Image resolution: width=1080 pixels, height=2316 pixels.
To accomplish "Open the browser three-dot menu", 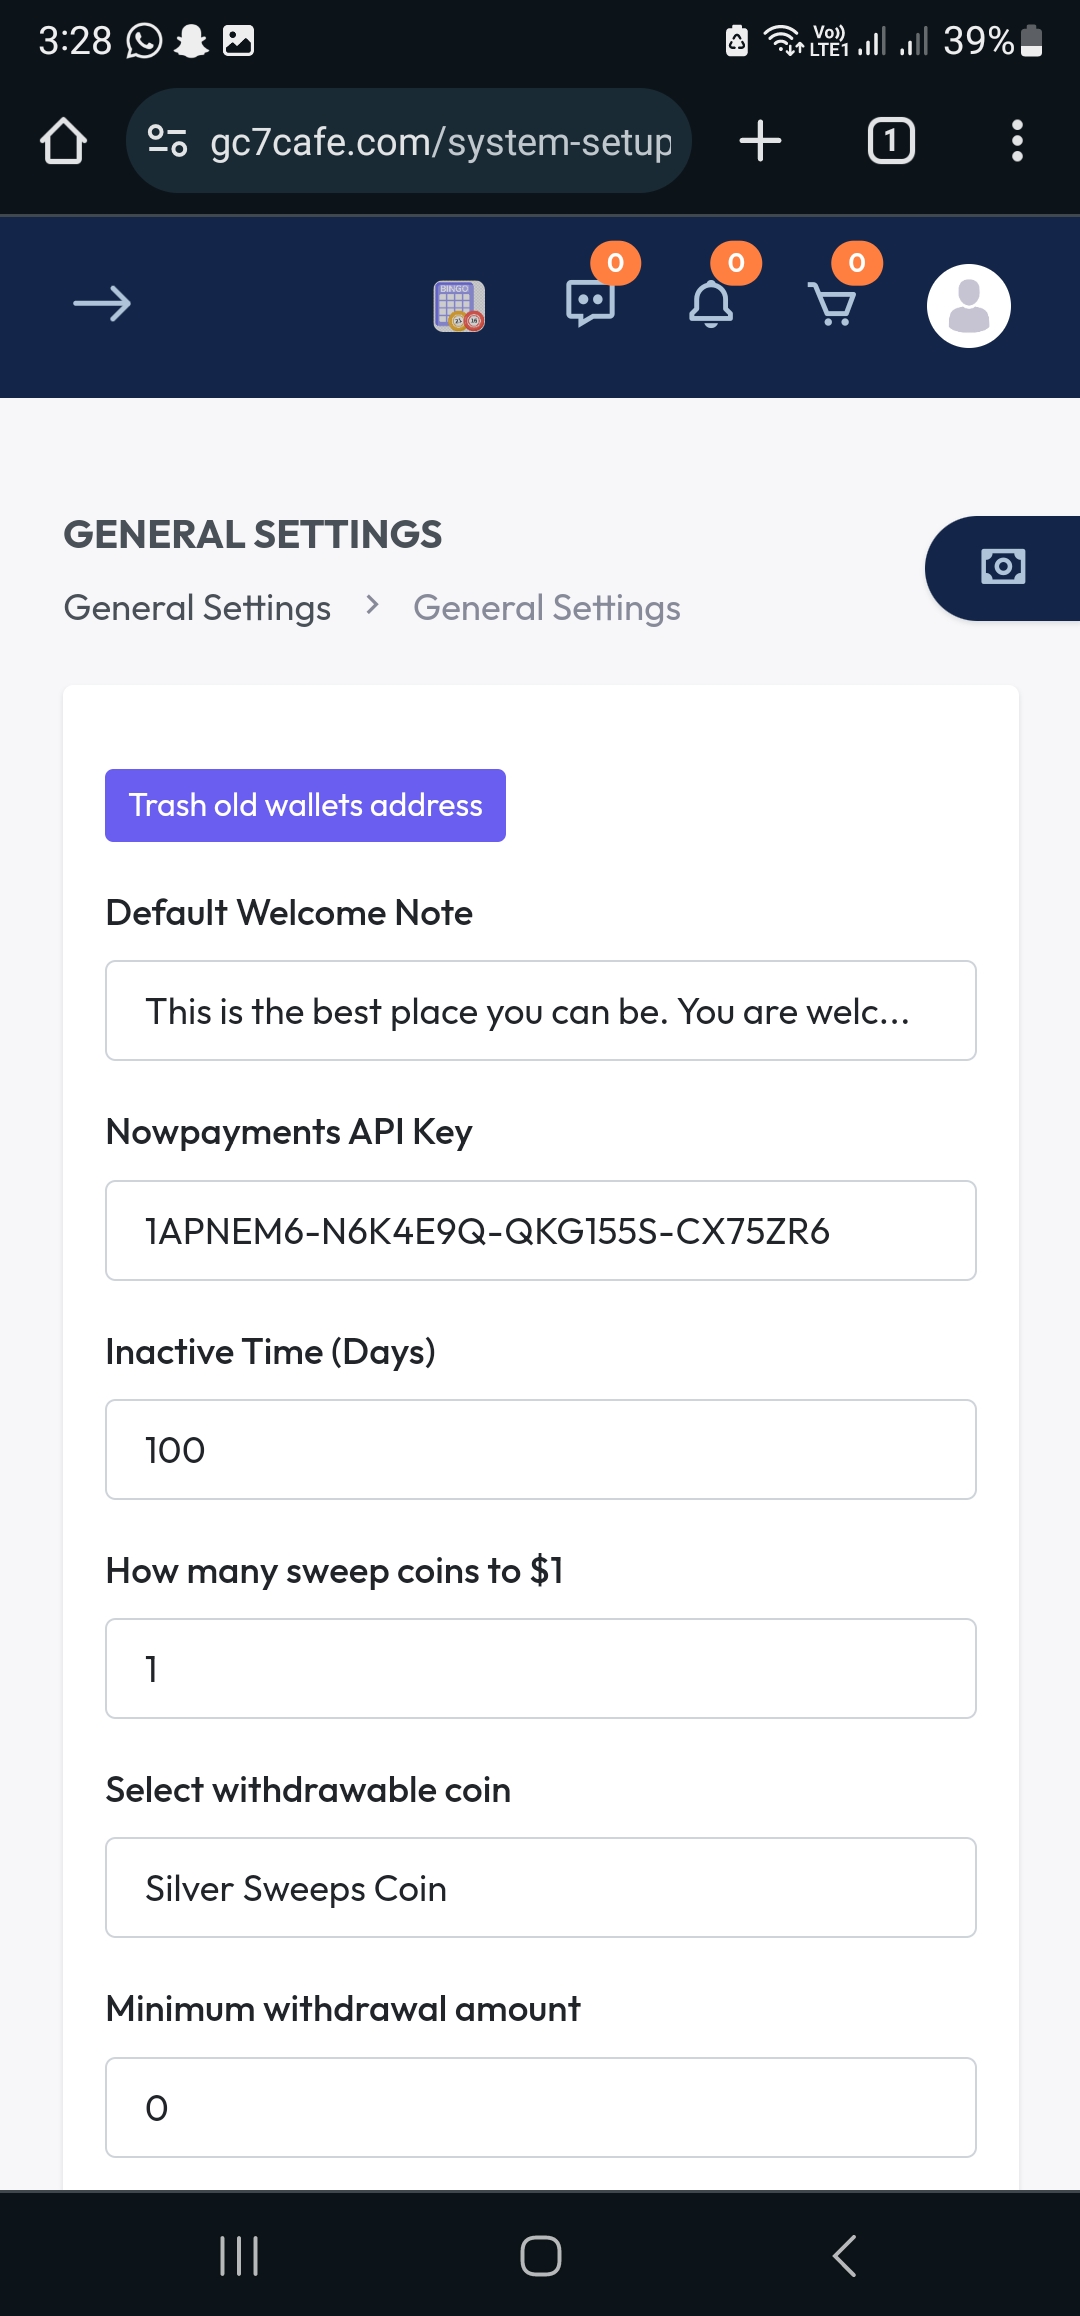I will [x=1017, y=141].
